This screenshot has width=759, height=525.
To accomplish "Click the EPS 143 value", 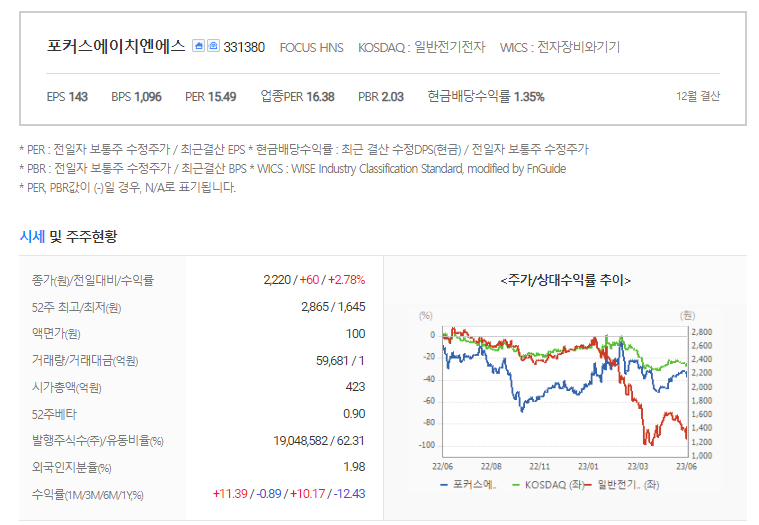I will tap(67, 97).
